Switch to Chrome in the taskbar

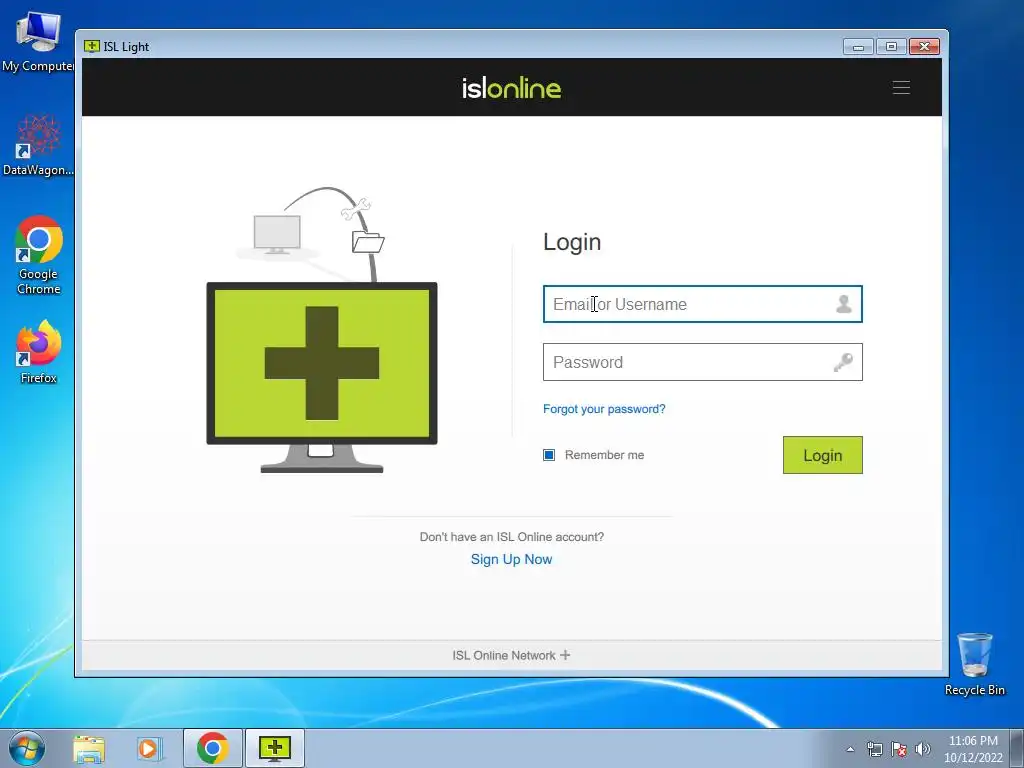click(x=213, y=748)
